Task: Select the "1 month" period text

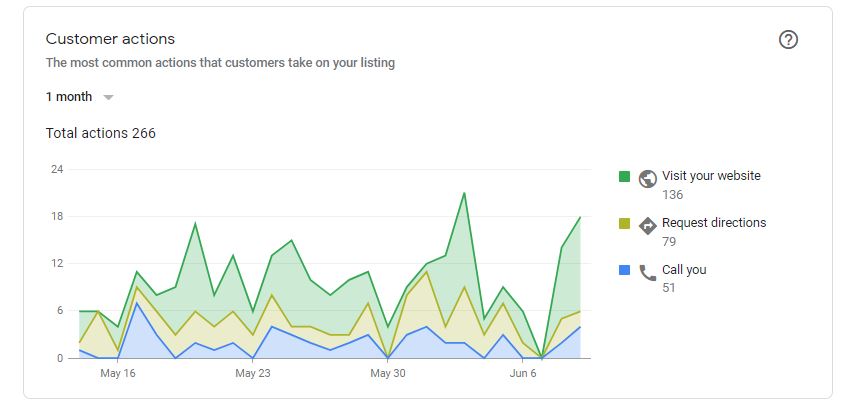Action: coord(69,97)
